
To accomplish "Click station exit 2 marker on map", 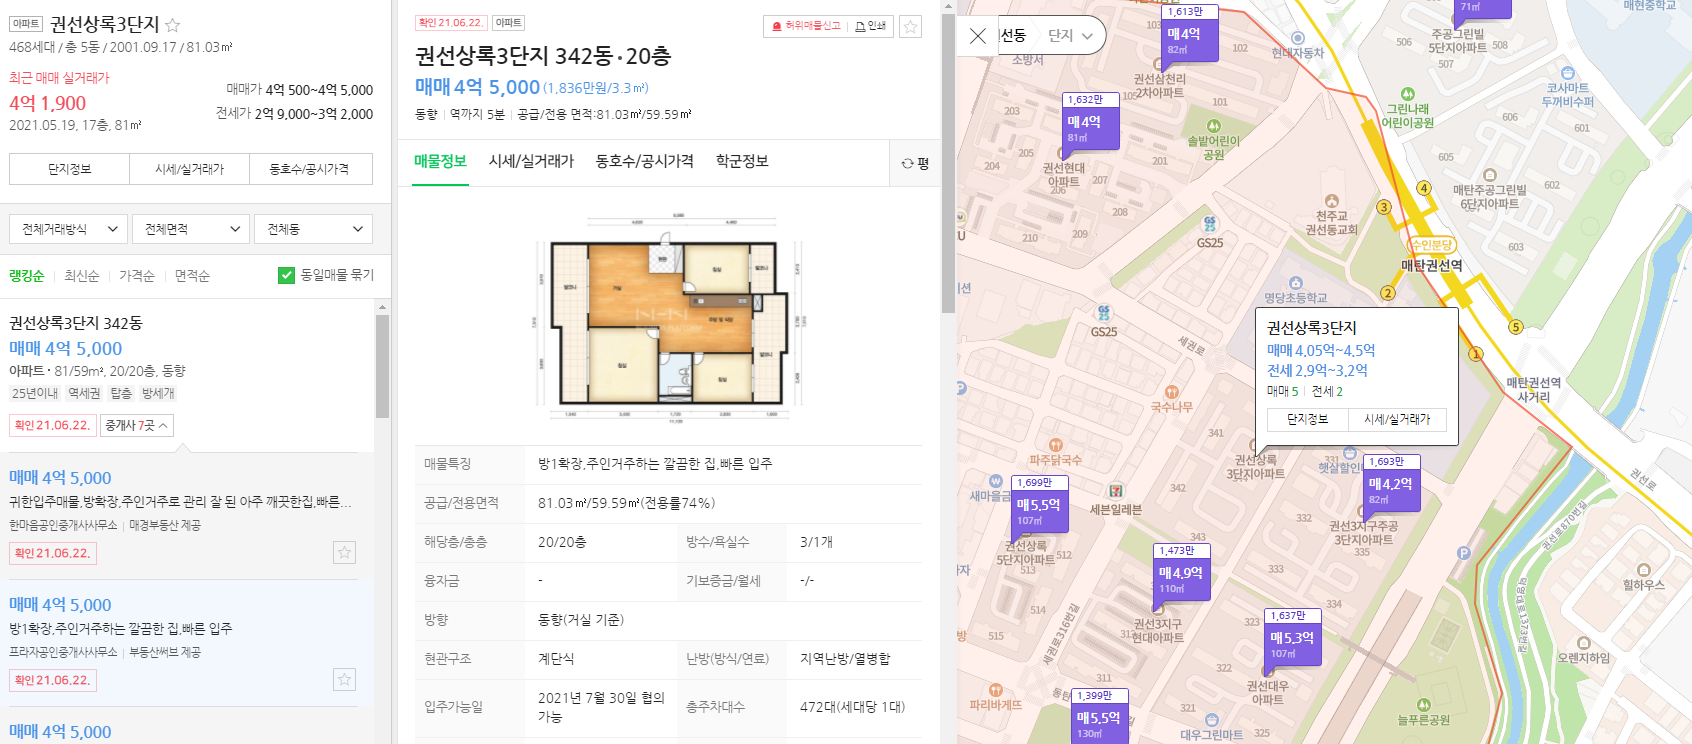I will pyautogui.click(x=1388, y=293).
